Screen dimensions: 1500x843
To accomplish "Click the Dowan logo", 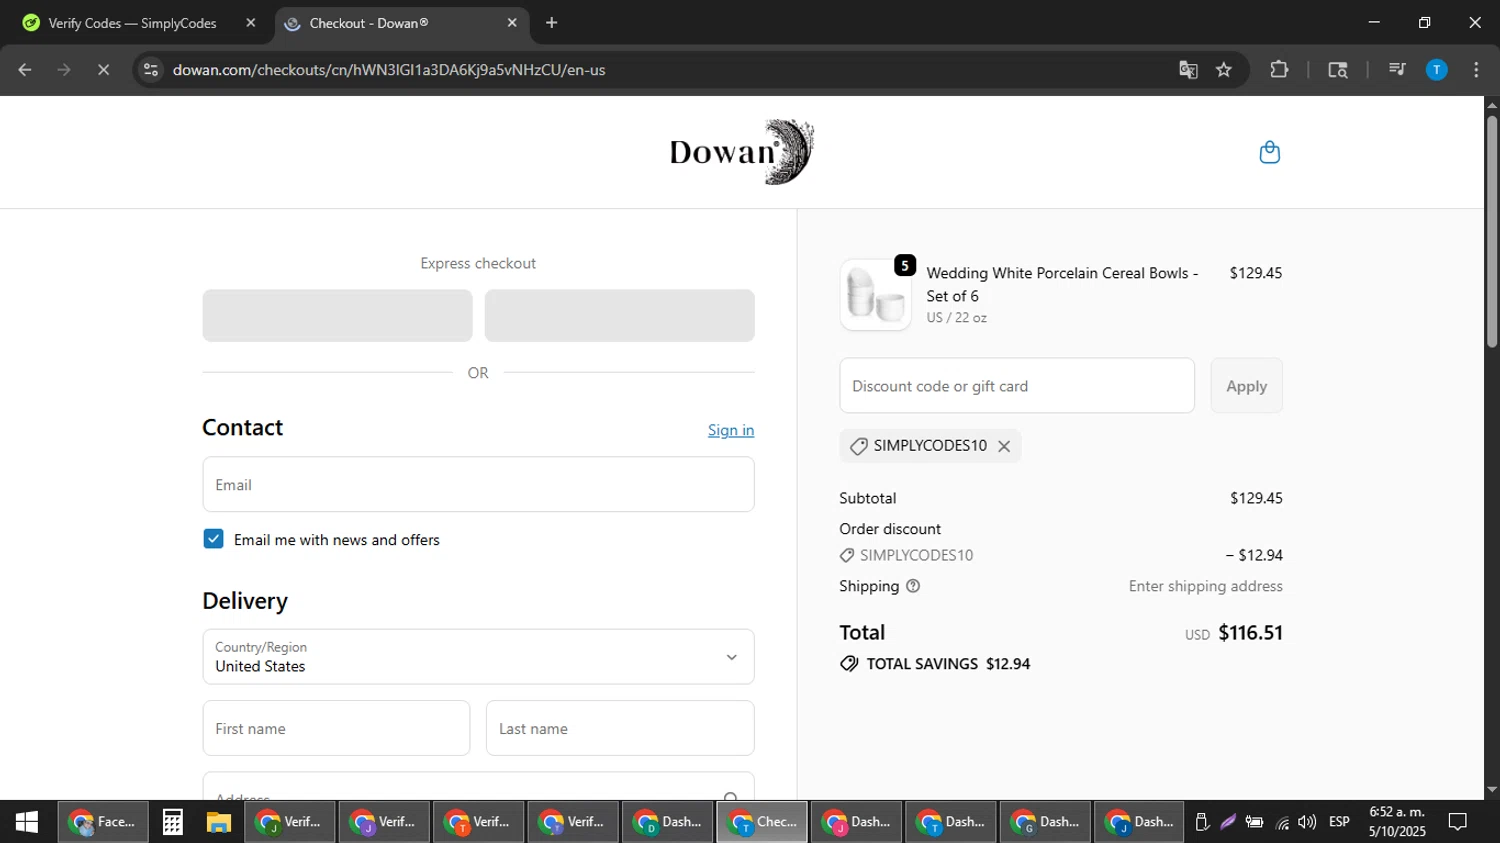I will point(742,152).
